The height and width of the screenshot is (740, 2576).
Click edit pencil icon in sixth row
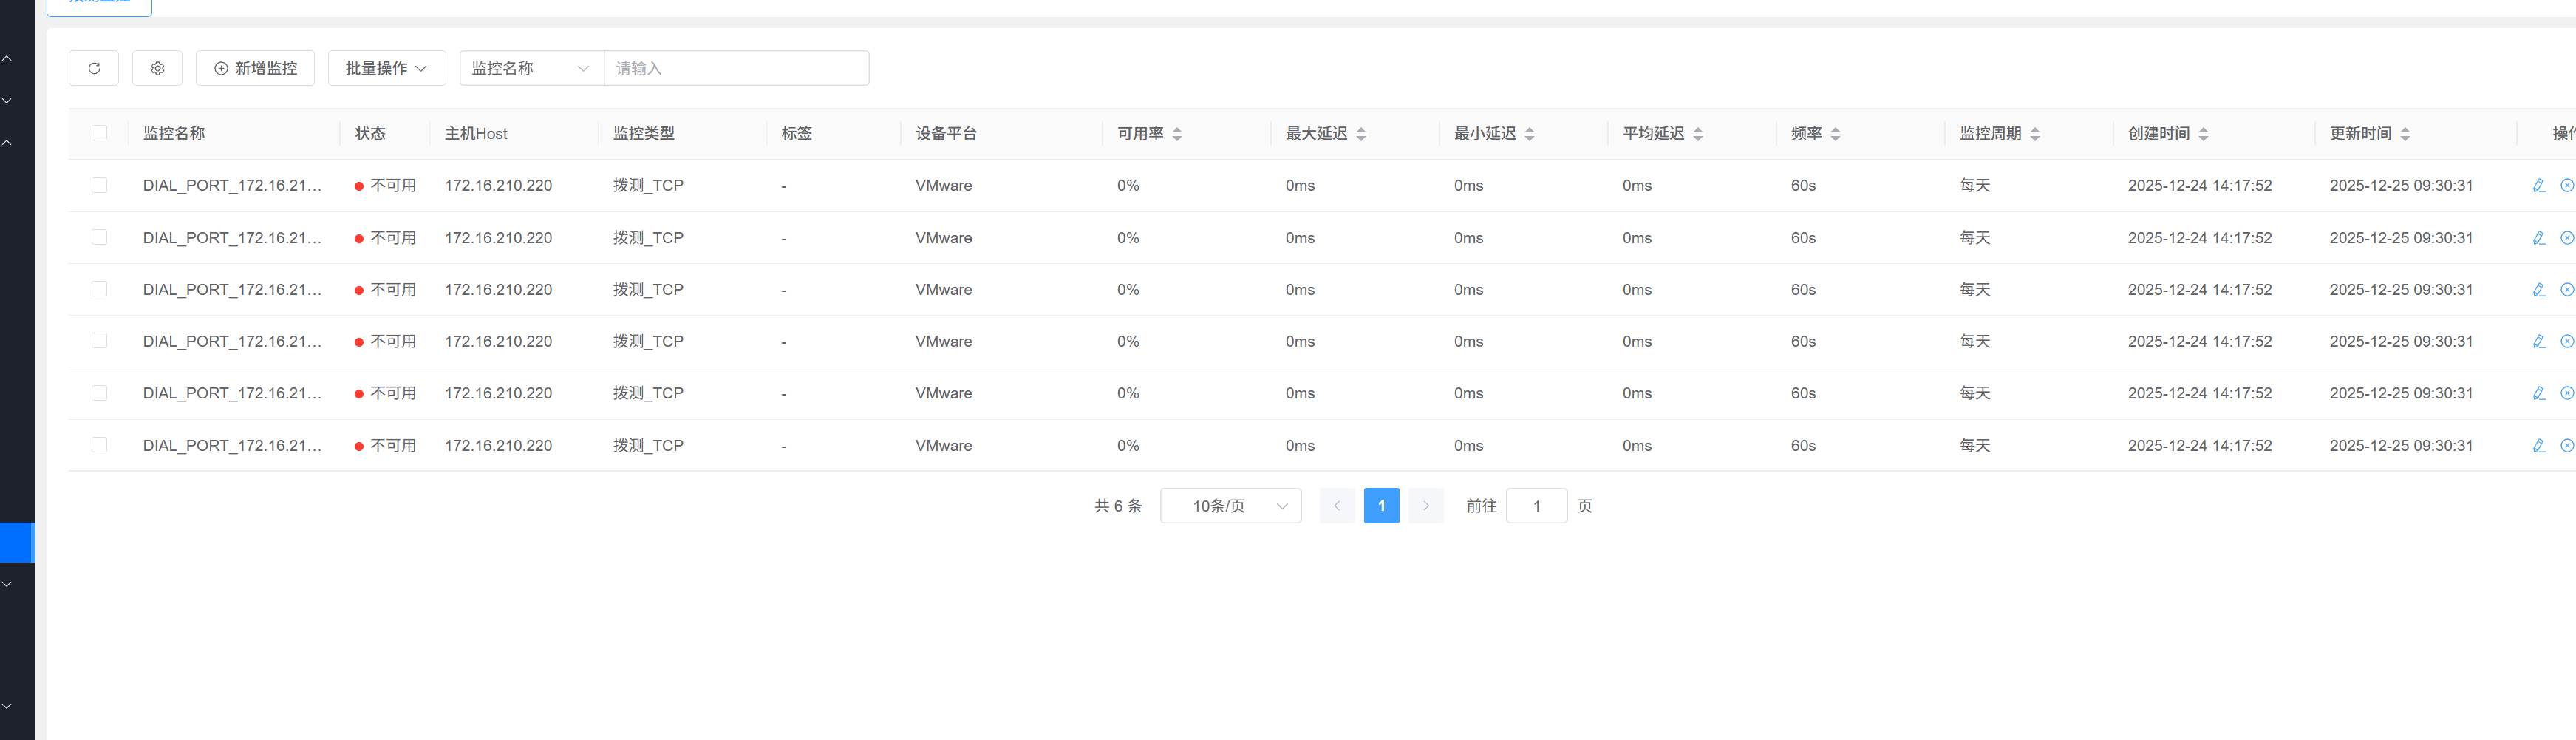(x=2539, y=445)
